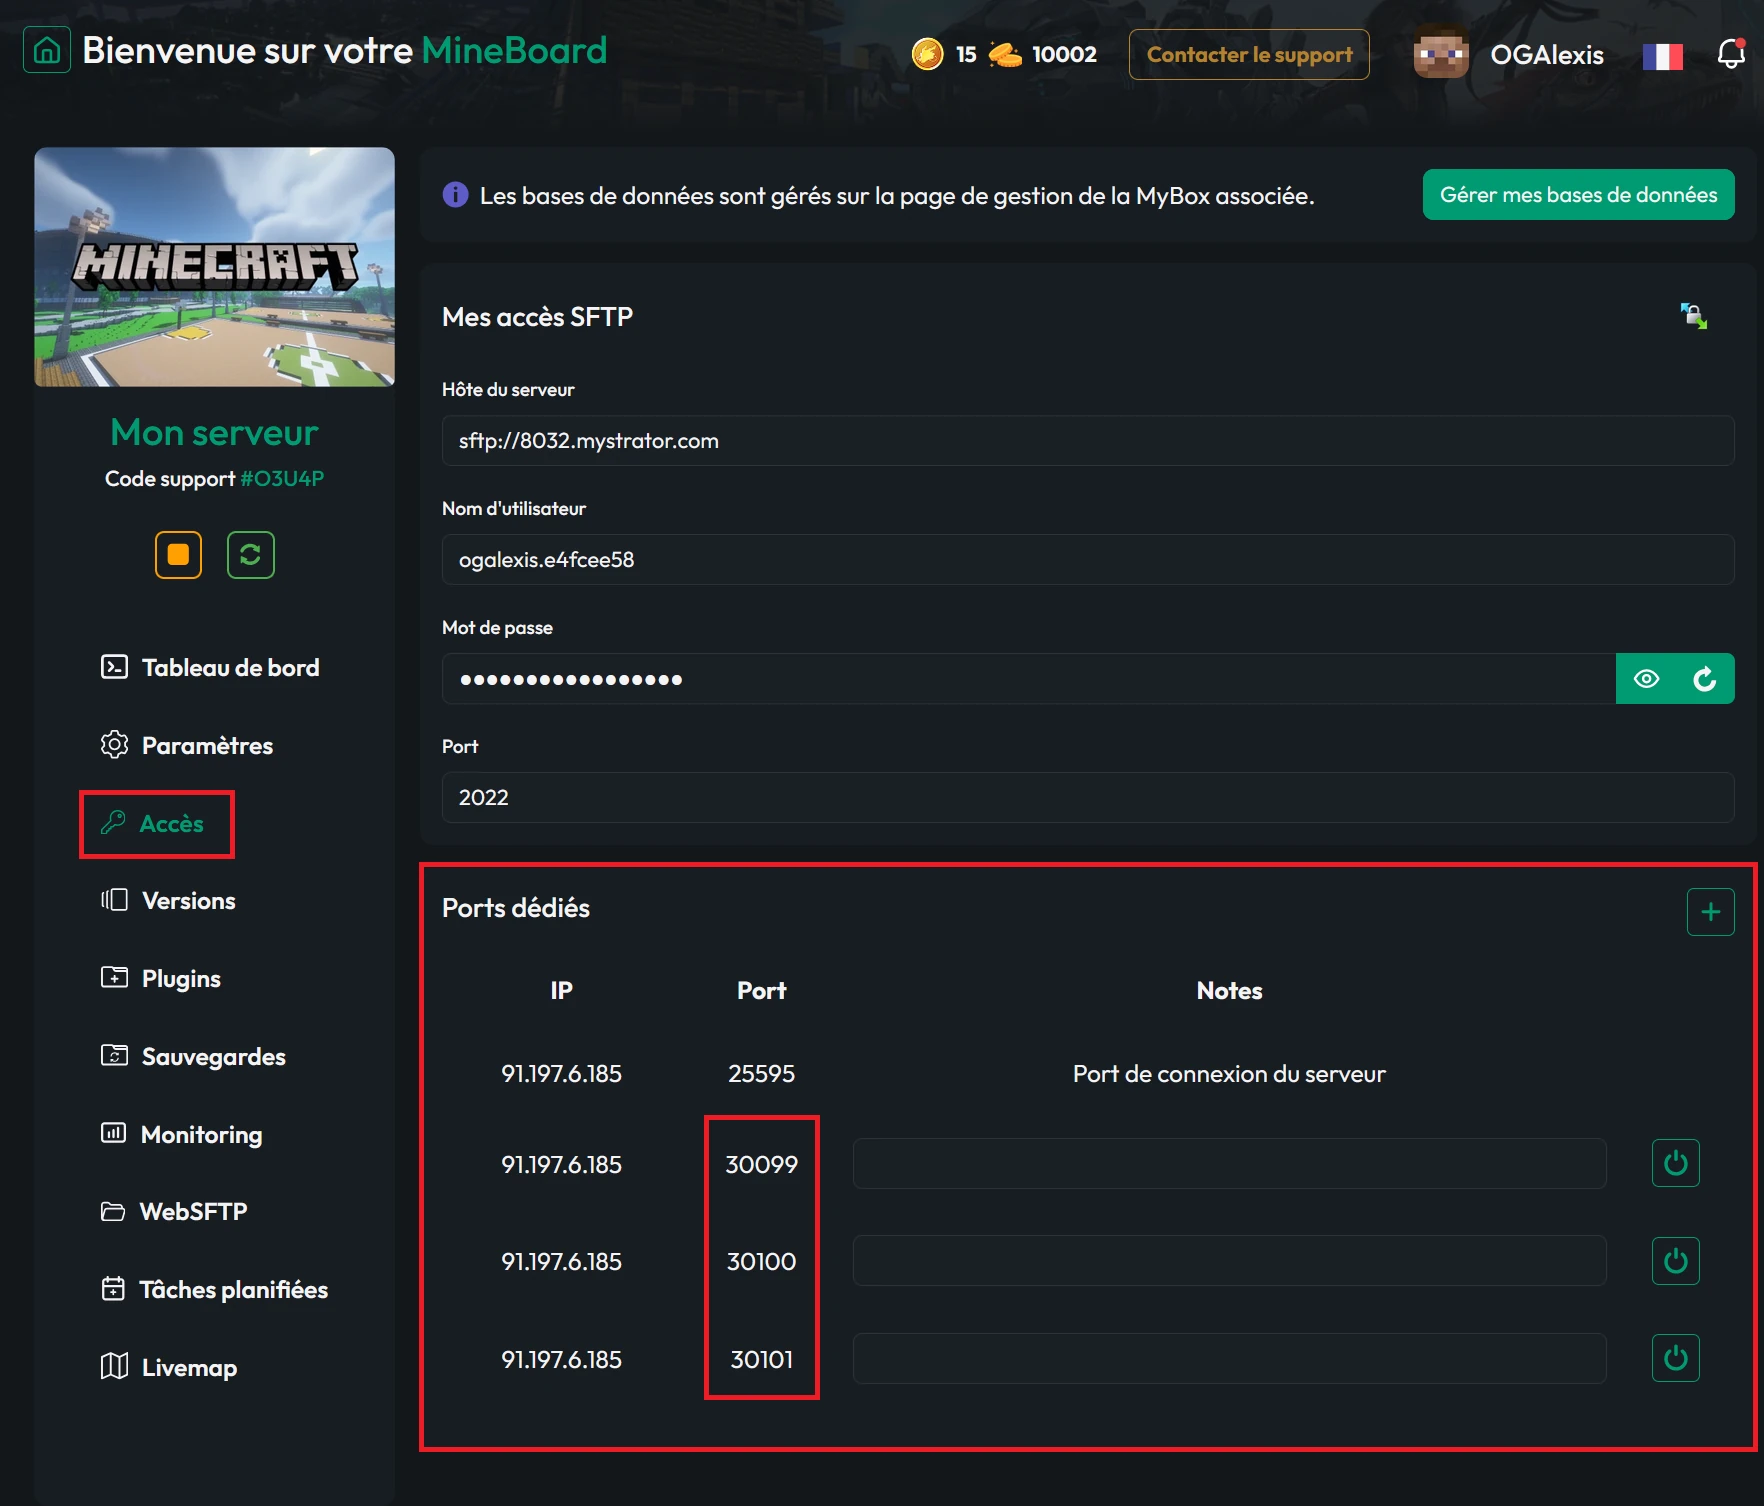Open Sauvegardes page
This screenshot has height=1506, width=1764.
pyautogui.click(x=193, y=1056)
